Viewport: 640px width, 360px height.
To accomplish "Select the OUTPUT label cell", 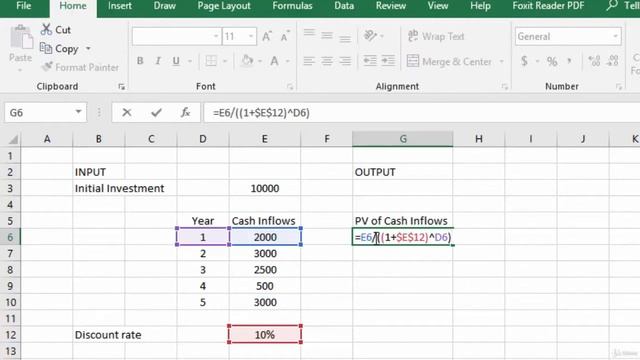I will coord(402,172).
